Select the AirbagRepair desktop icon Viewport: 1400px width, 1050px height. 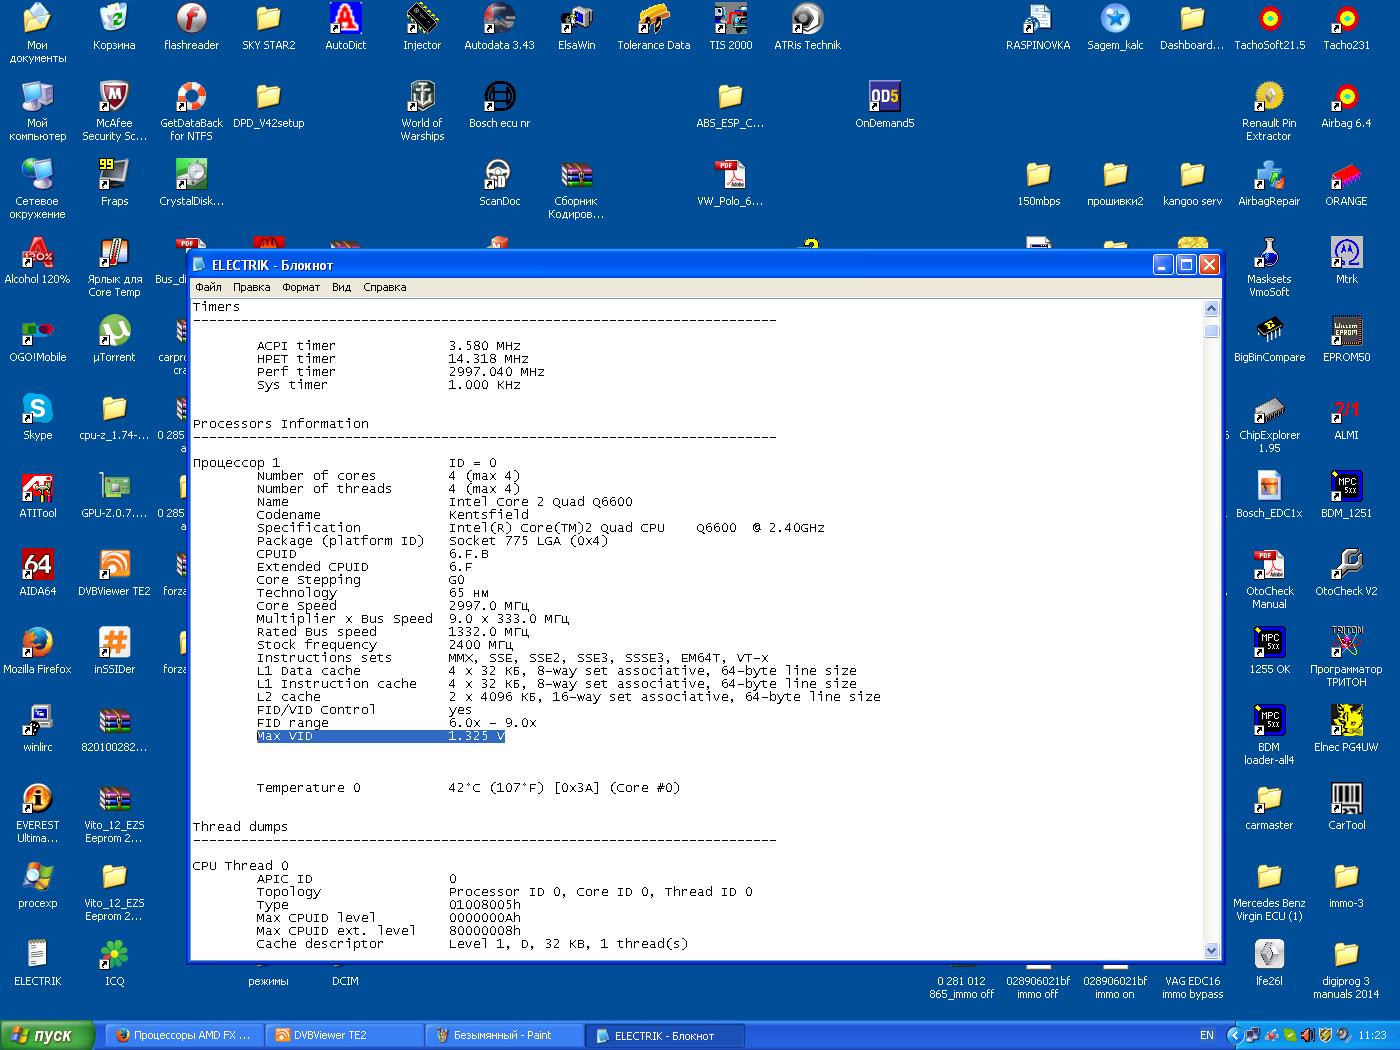point(1269,183)
